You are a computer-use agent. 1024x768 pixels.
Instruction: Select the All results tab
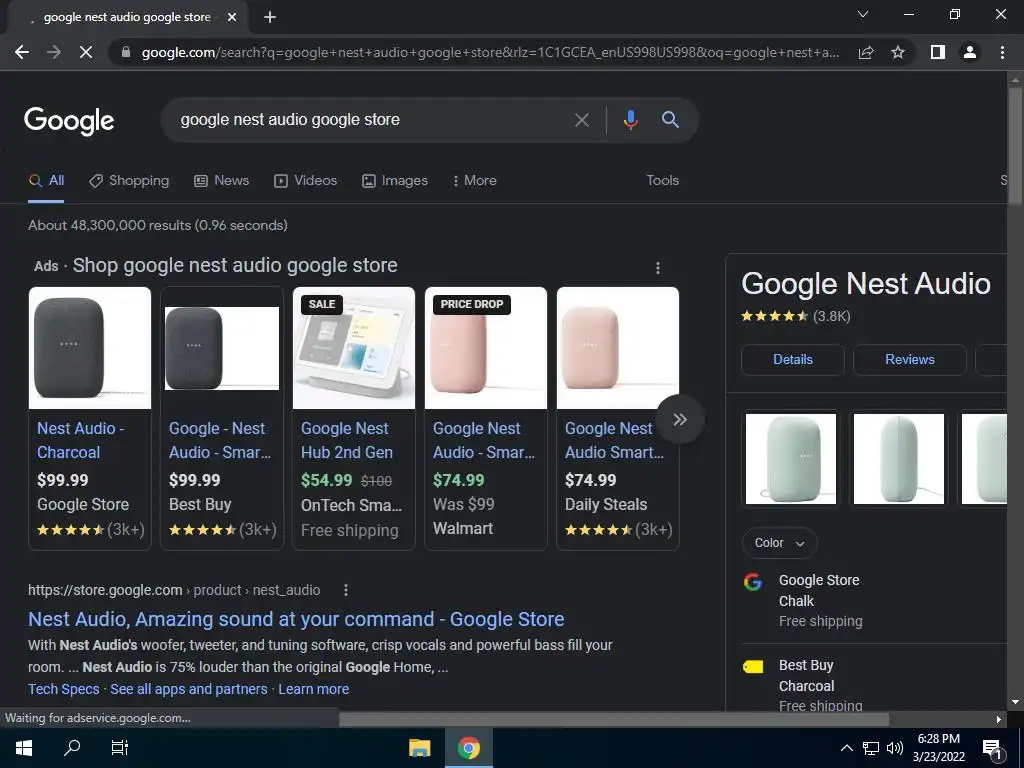(46, 181)
